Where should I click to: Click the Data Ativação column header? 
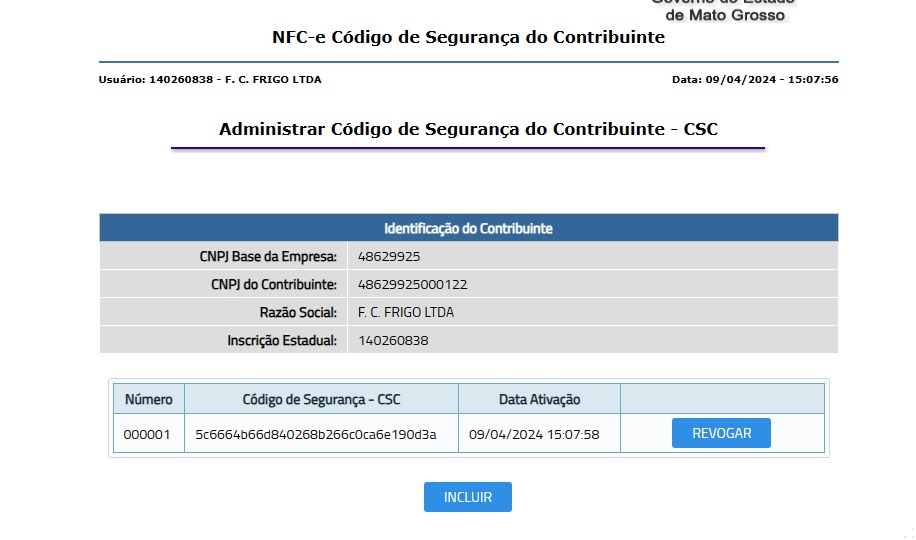pyautogui.click(x=539, y=399)
